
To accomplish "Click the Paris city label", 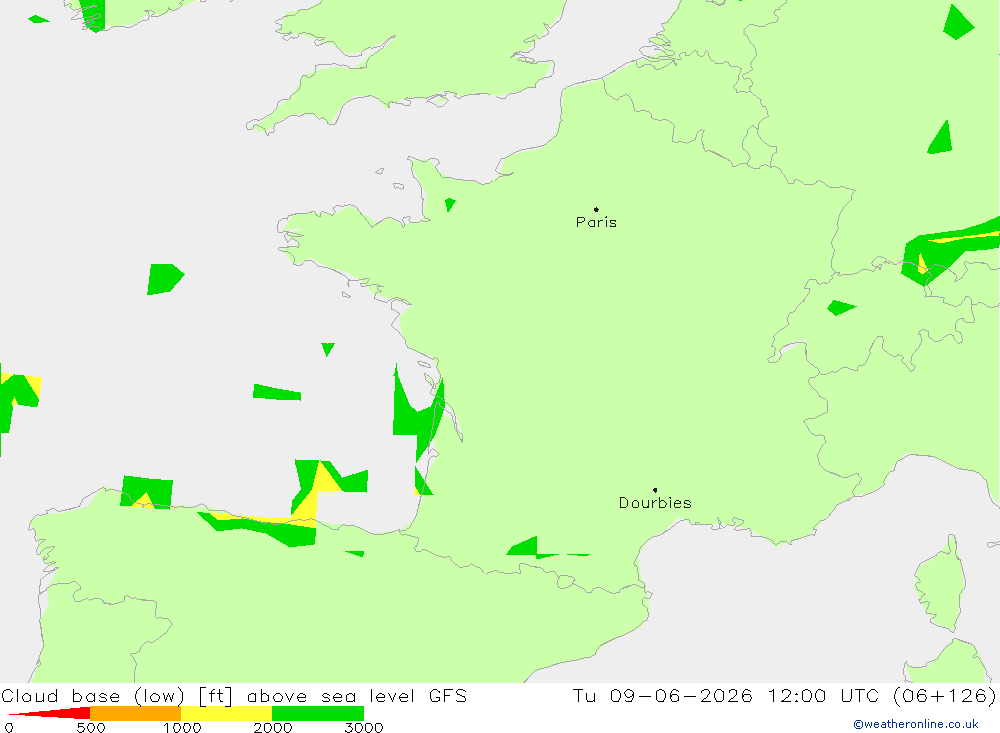I will [596, 222].
